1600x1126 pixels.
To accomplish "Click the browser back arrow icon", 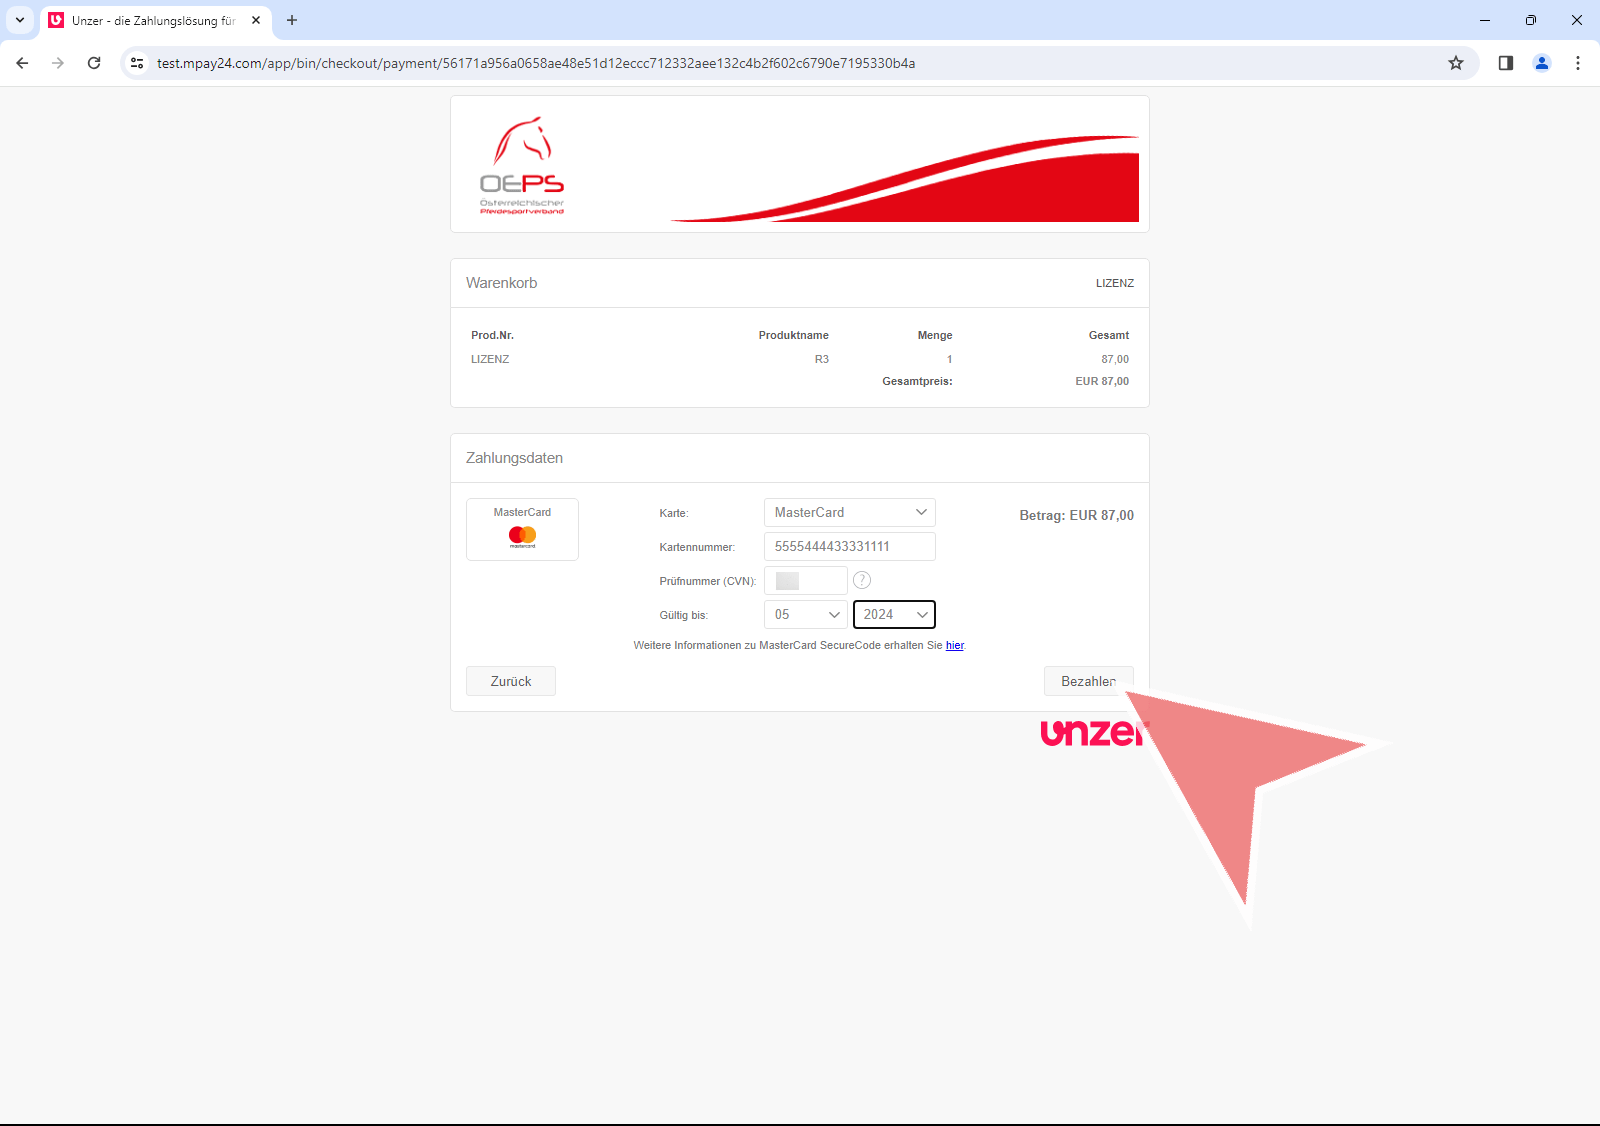I will coord(22,63).
